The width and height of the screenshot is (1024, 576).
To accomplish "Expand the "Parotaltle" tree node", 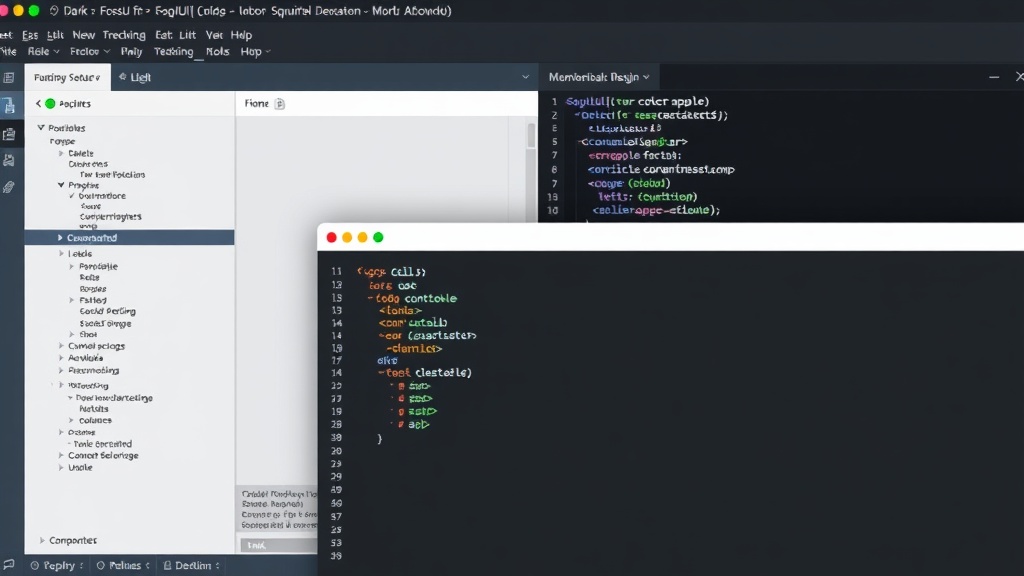I will tap(72, 266).
